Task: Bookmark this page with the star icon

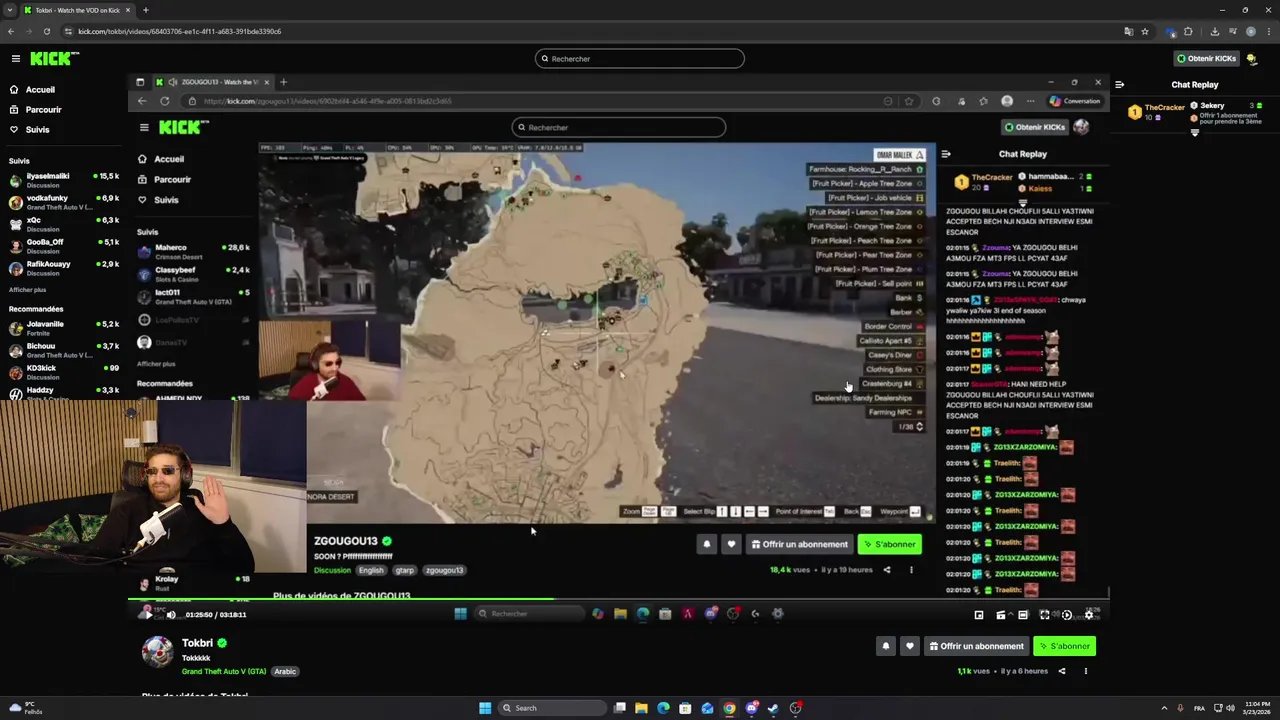Action: (1145, 31)
